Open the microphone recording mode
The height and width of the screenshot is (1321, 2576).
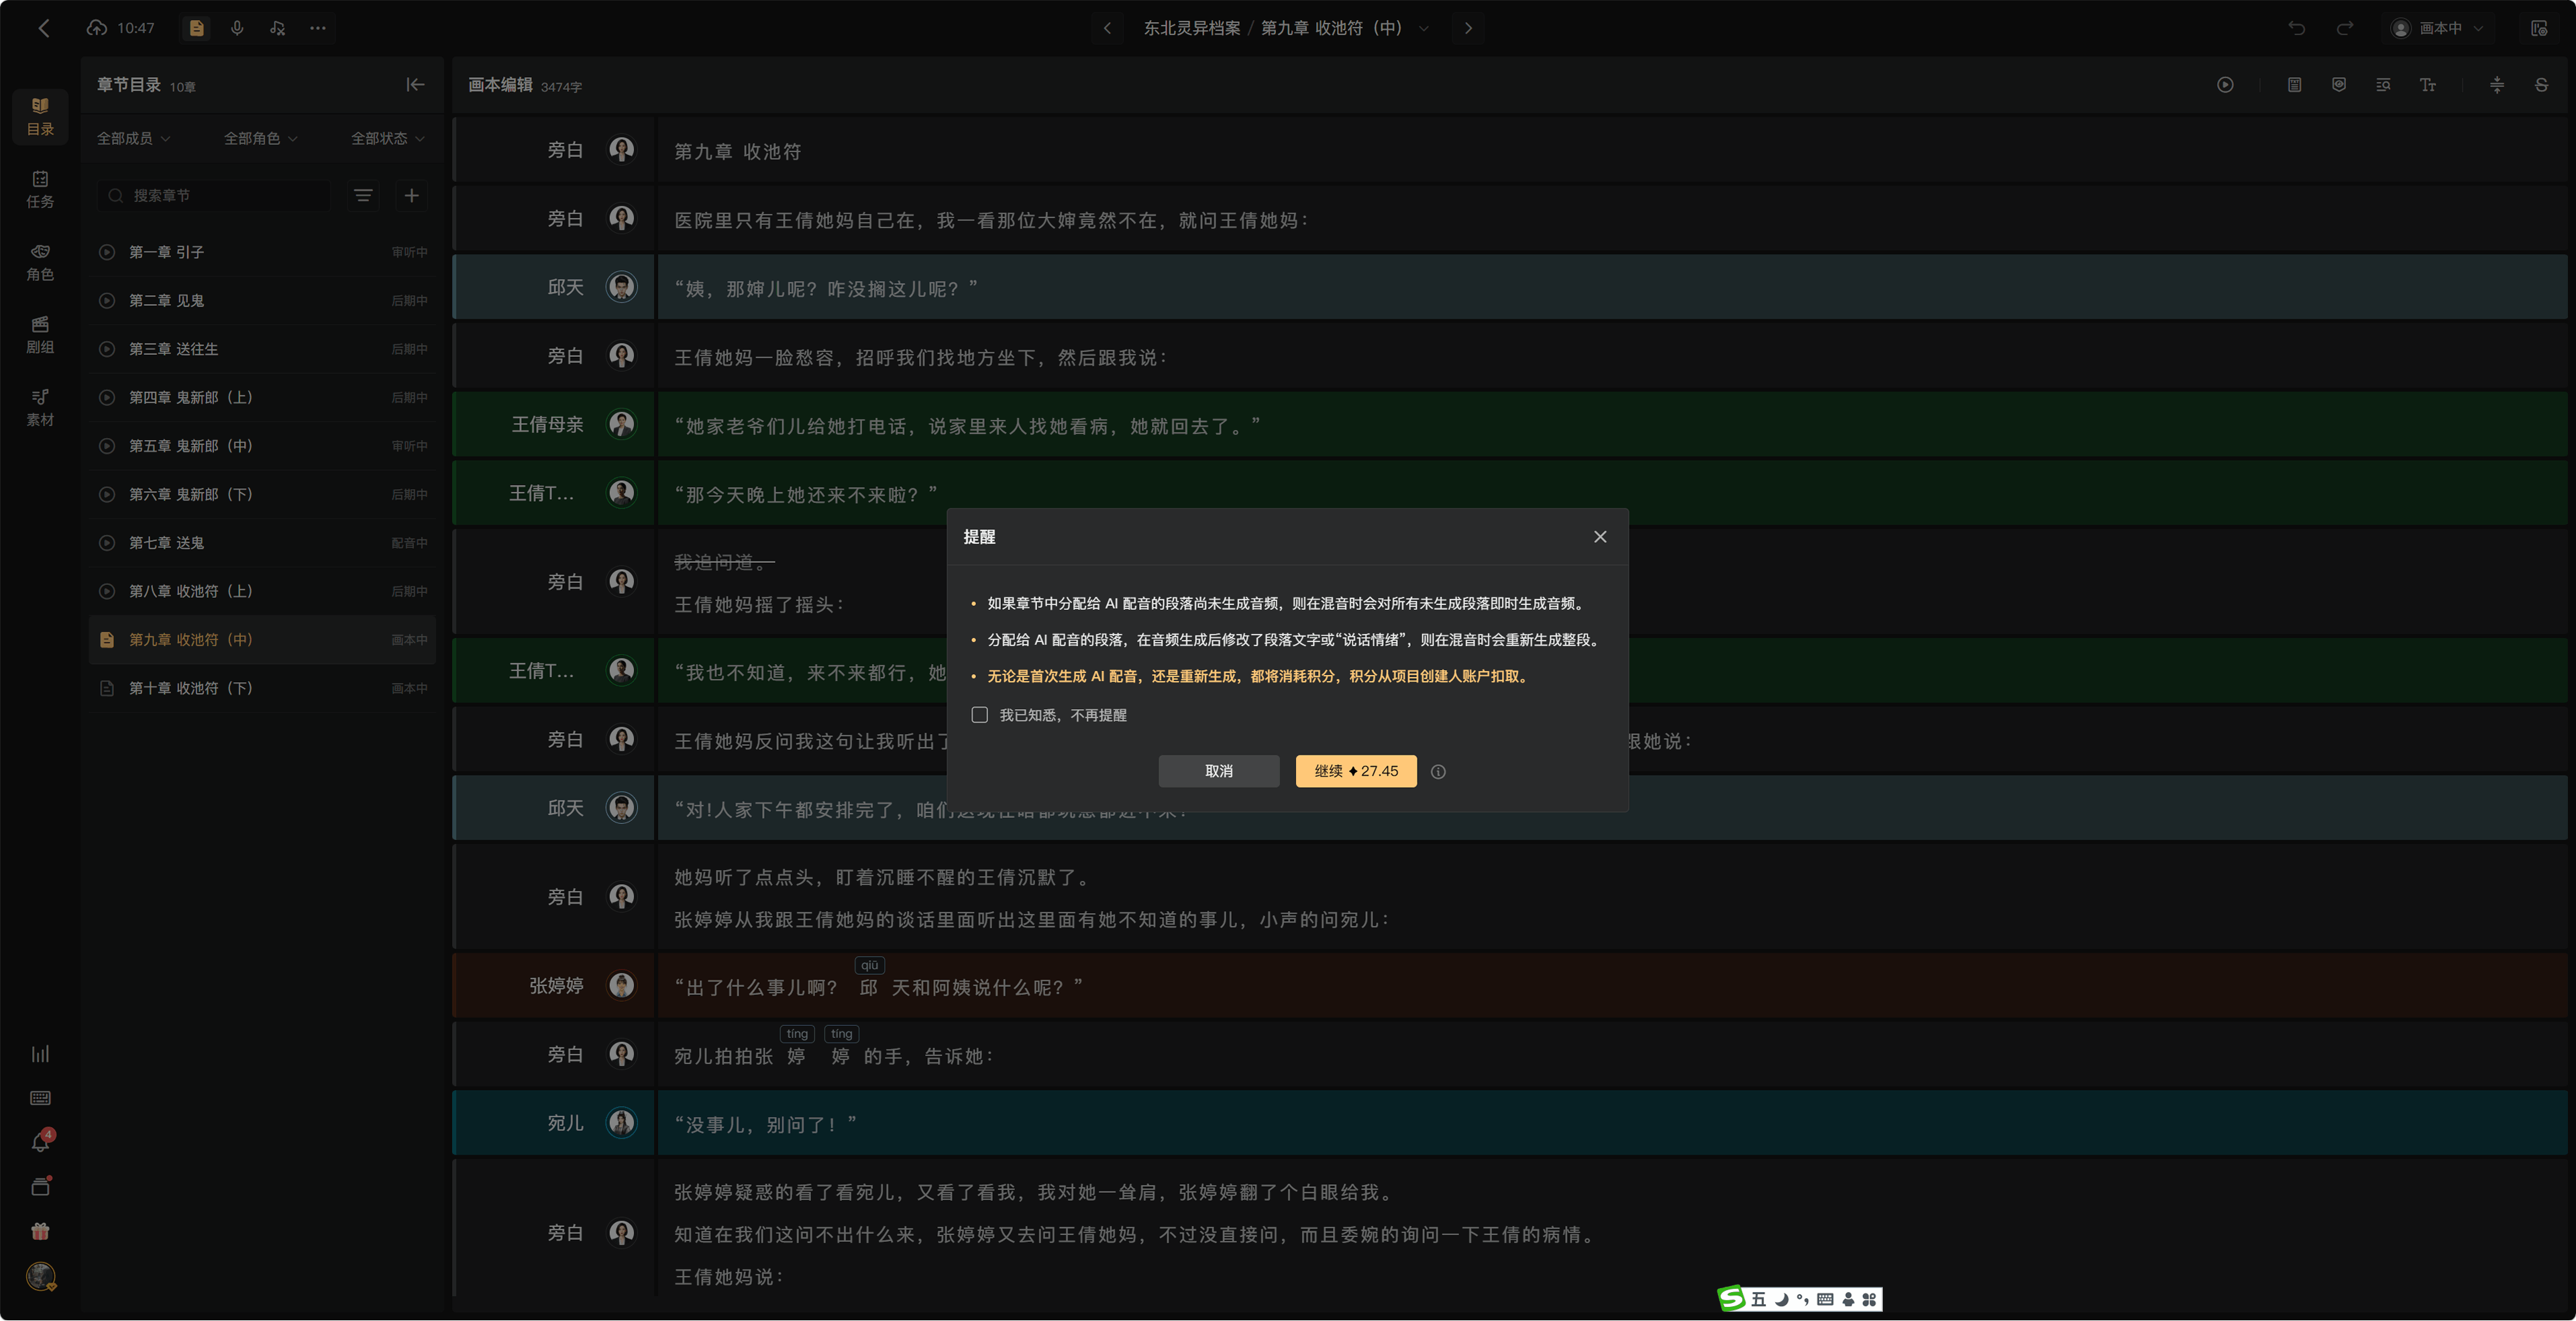[237, 28]
